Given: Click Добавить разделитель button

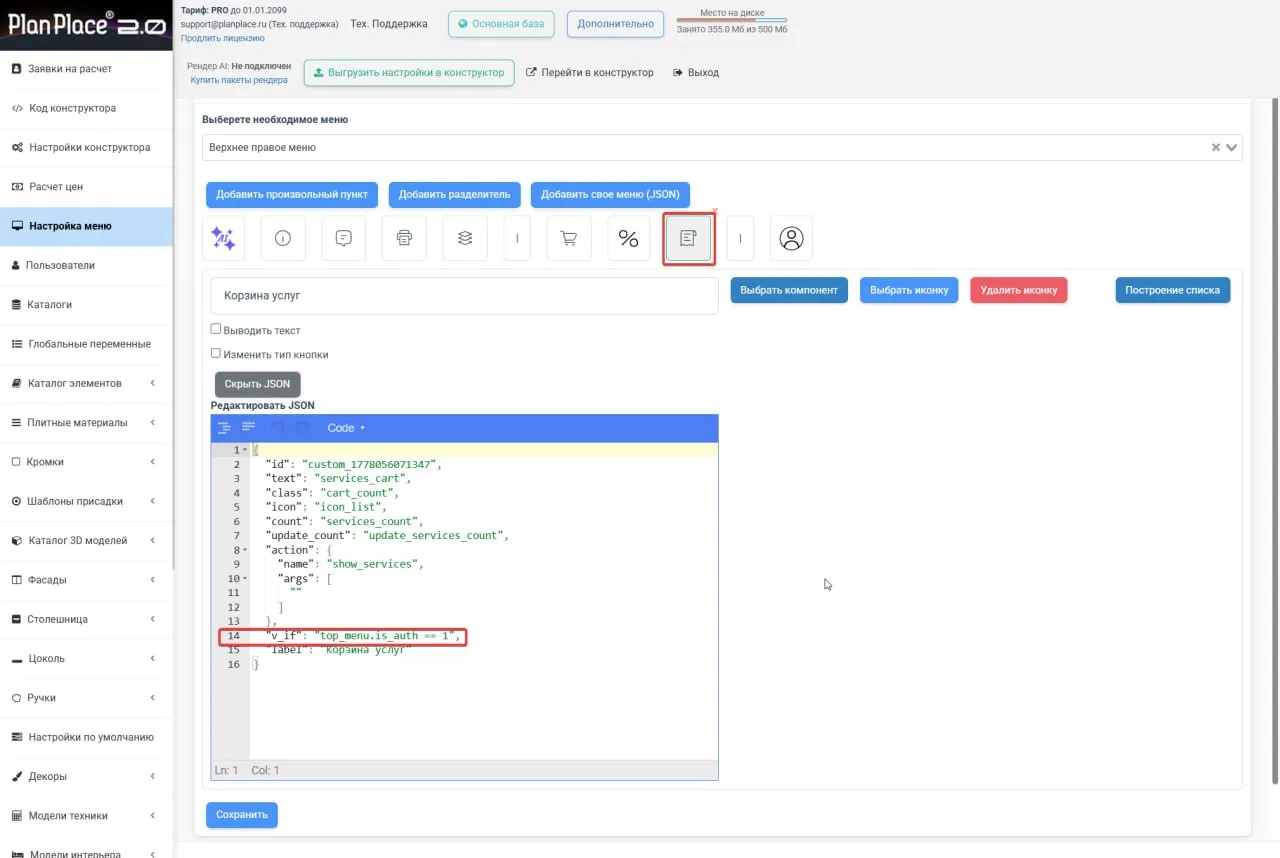Looking at the screenshot, I should pyautogui.click(x=454, y=194).
